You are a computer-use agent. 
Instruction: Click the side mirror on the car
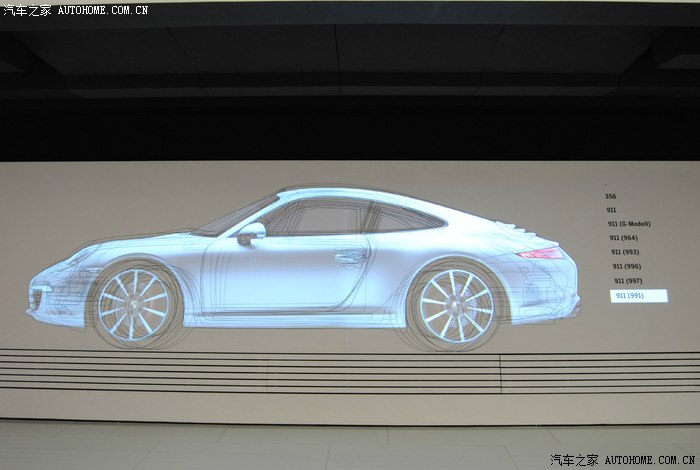click(x=250, y=233)
